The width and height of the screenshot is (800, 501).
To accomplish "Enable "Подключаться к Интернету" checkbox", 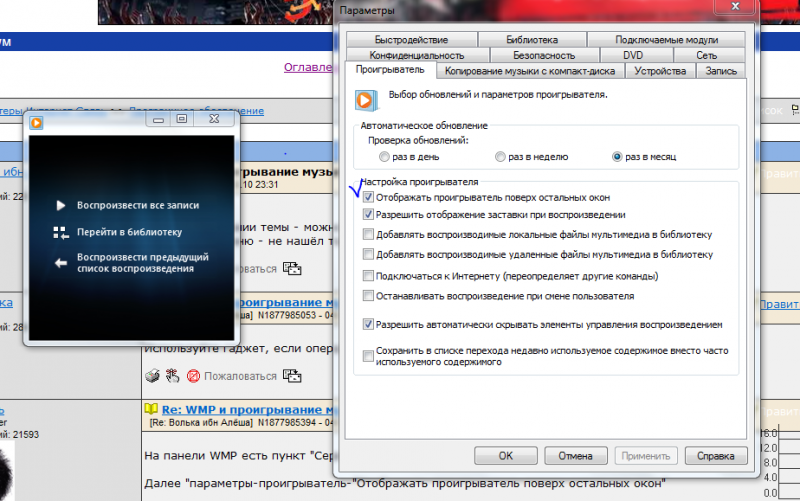I will click(x=369, y=275).
